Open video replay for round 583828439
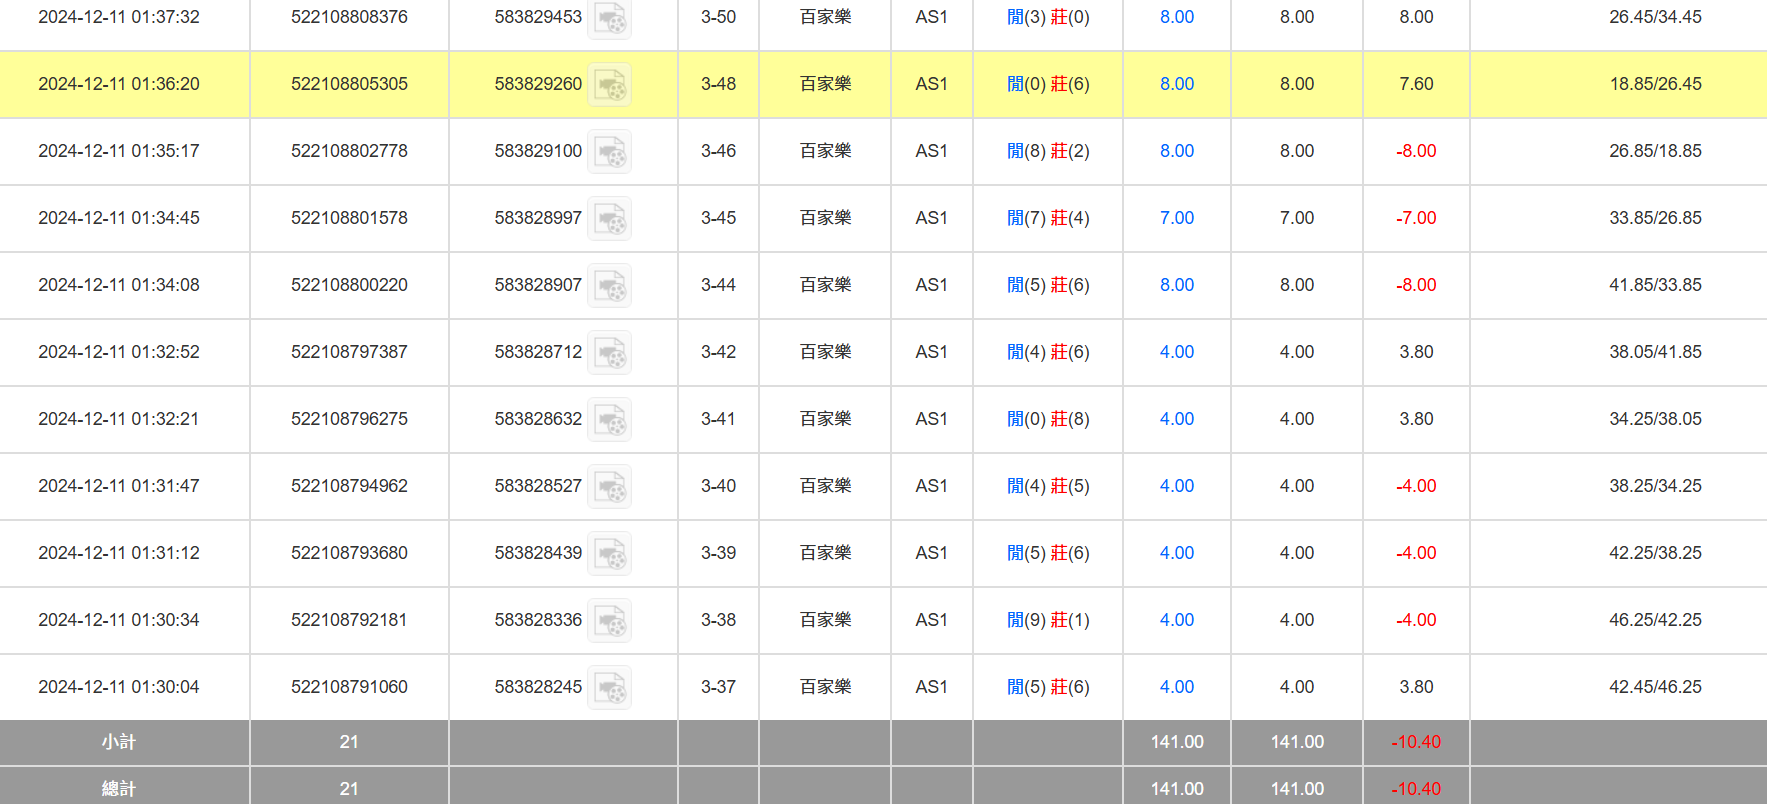This screenshot has width=1767, height=804. point(609,554)
